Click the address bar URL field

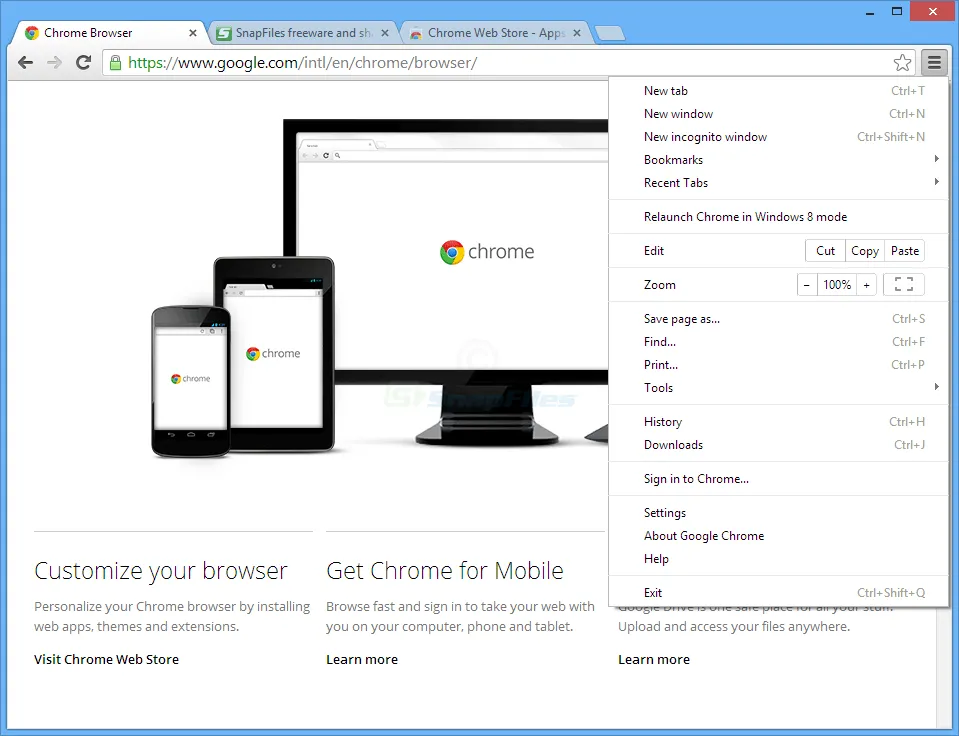click(x=508, y=62)
